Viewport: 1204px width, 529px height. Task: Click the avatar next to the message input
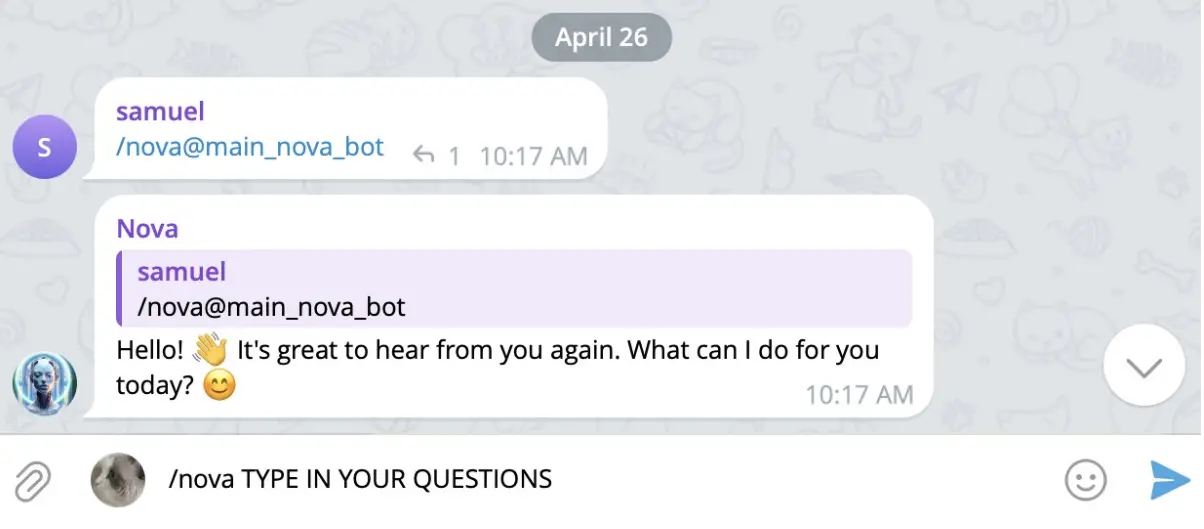pyautogui.click(x=118, y=480)
